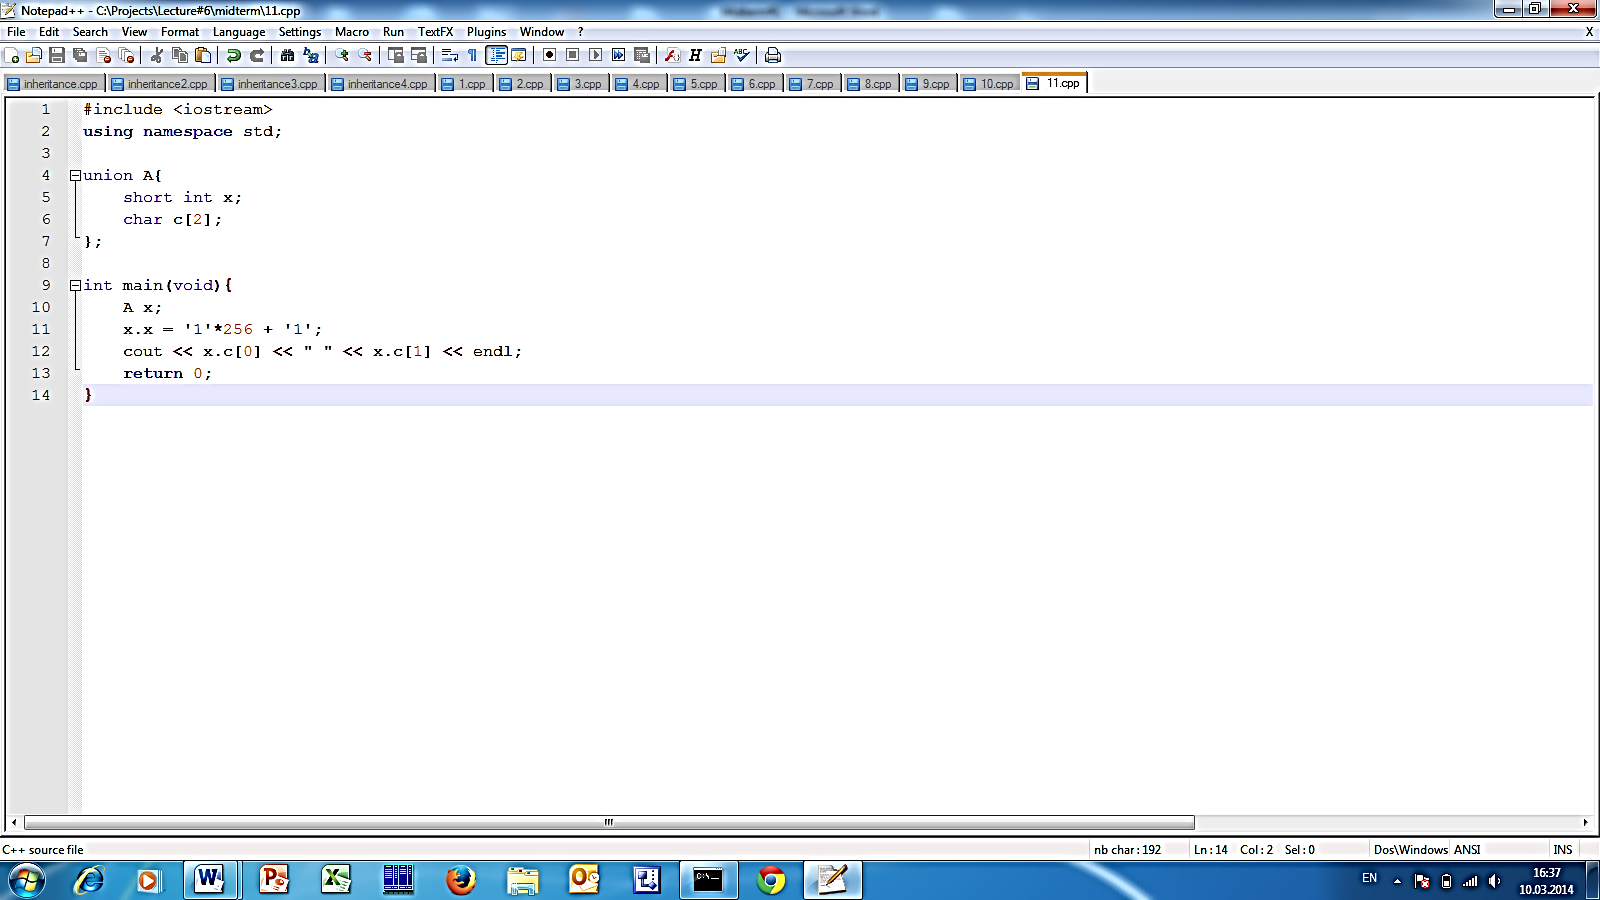This screenshot has width=1600, height=900.
Task: Open user-defined language dialog icon
Action: click(x=519, y=56)
